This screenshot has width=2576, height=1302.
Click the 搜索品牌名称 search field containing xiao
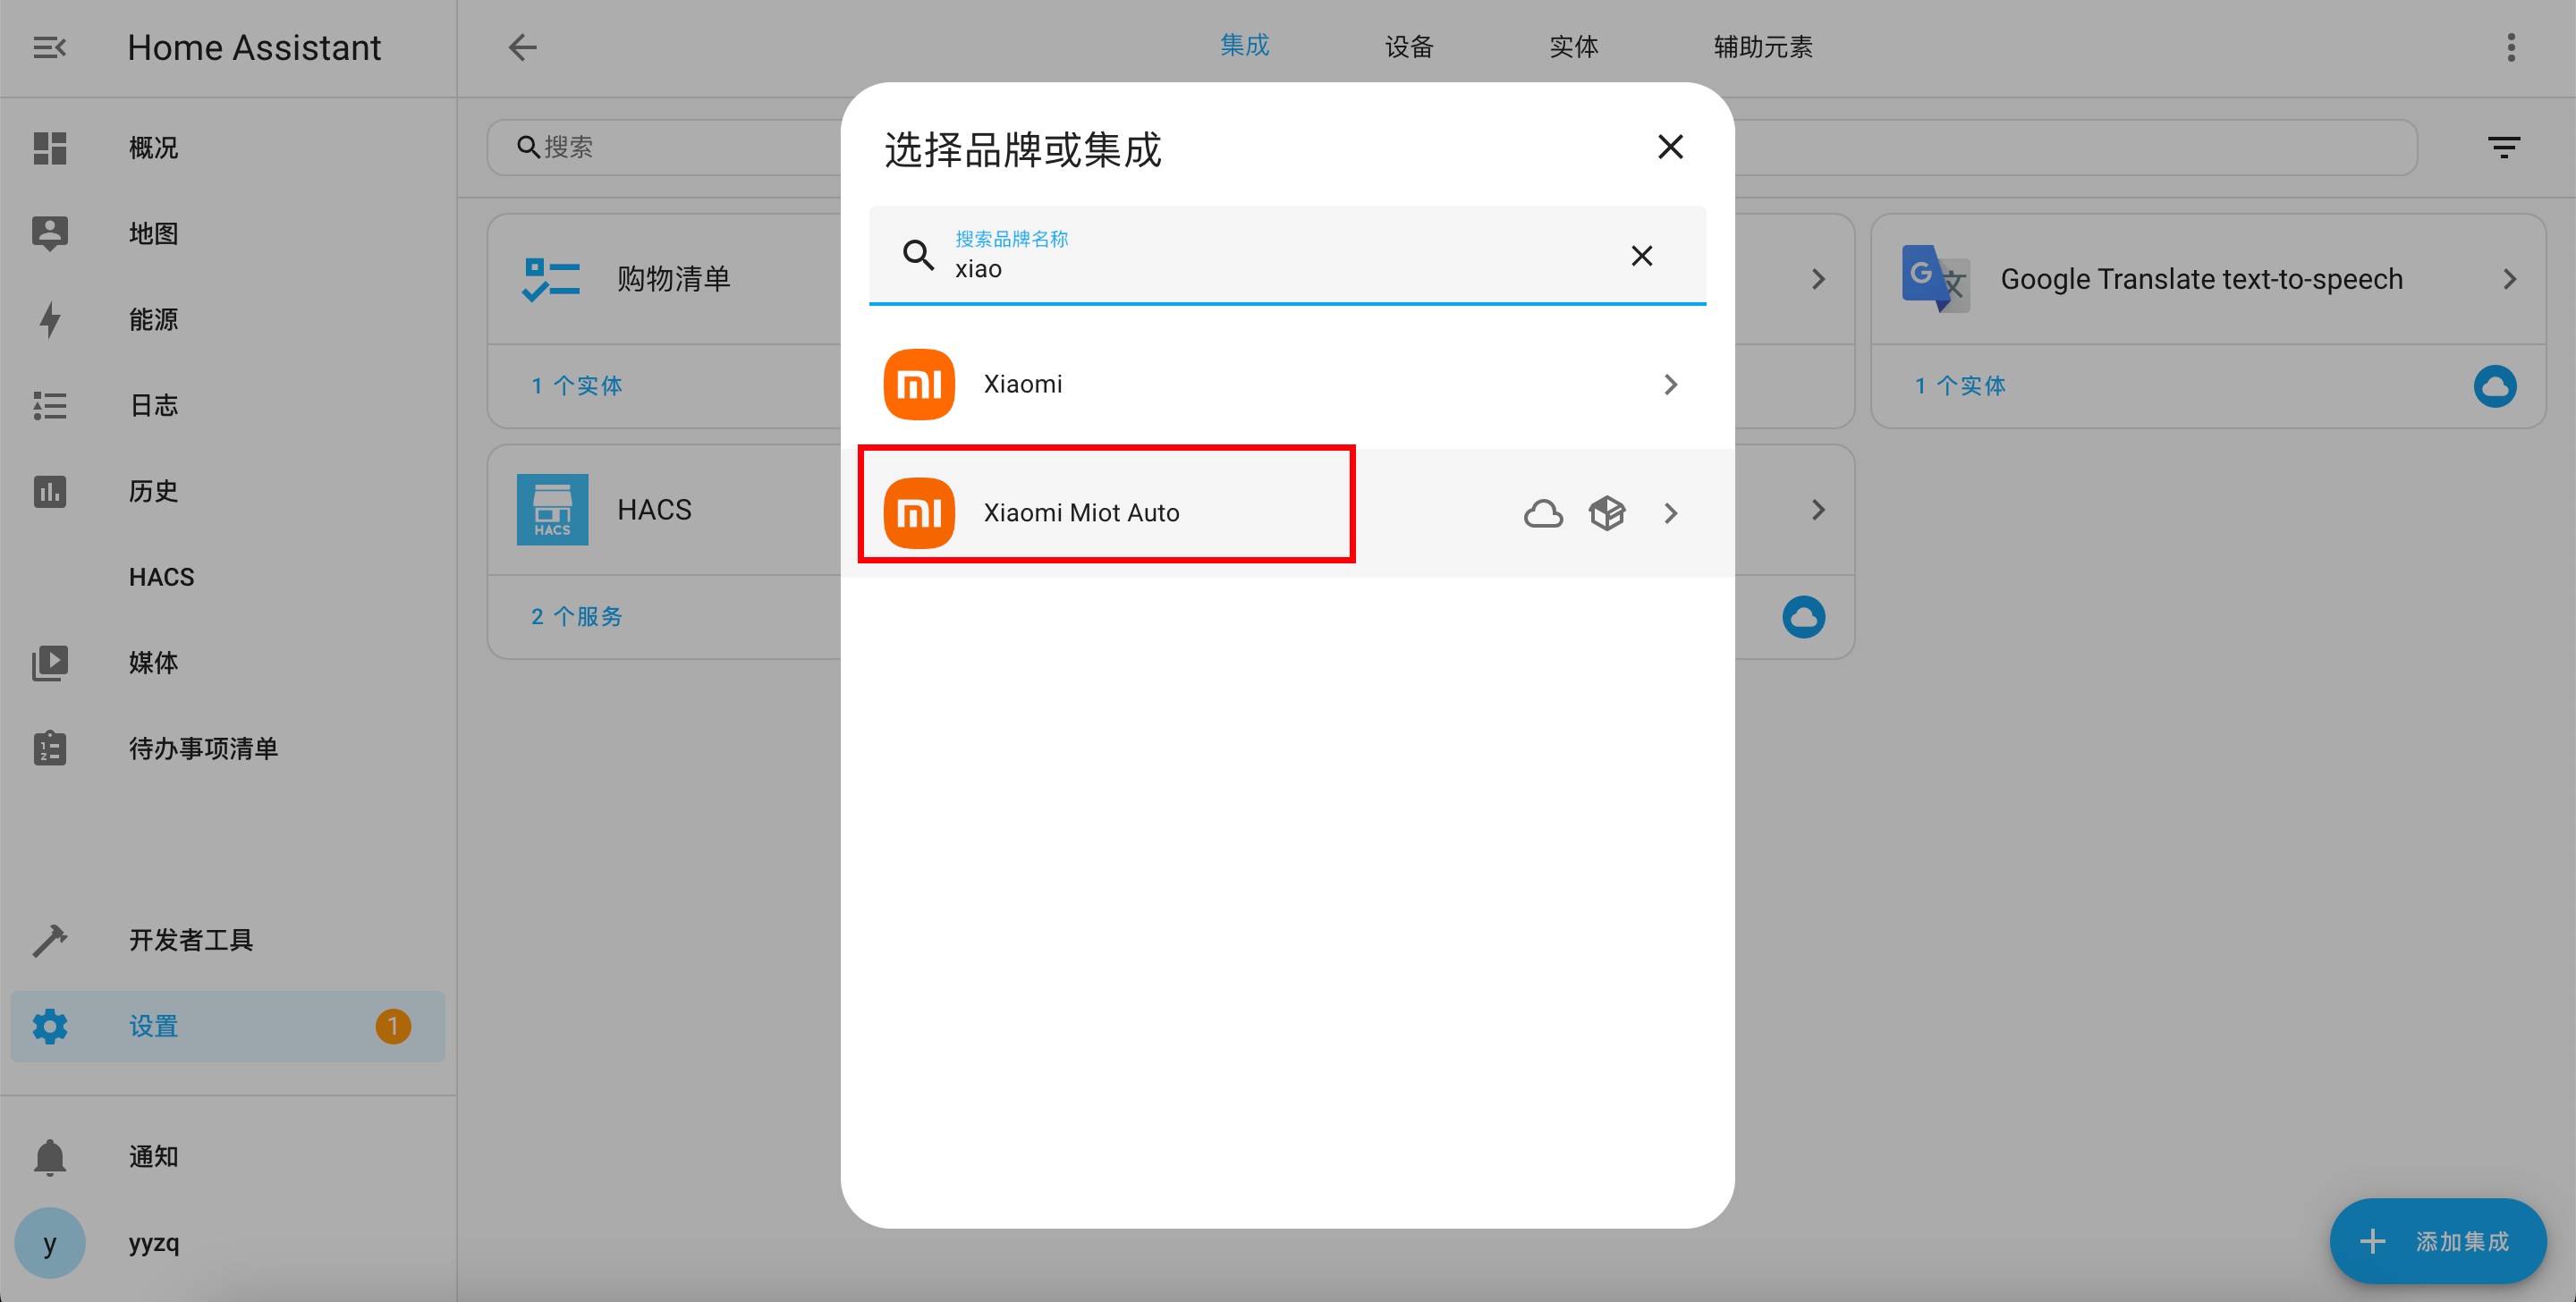point(1287,255)
